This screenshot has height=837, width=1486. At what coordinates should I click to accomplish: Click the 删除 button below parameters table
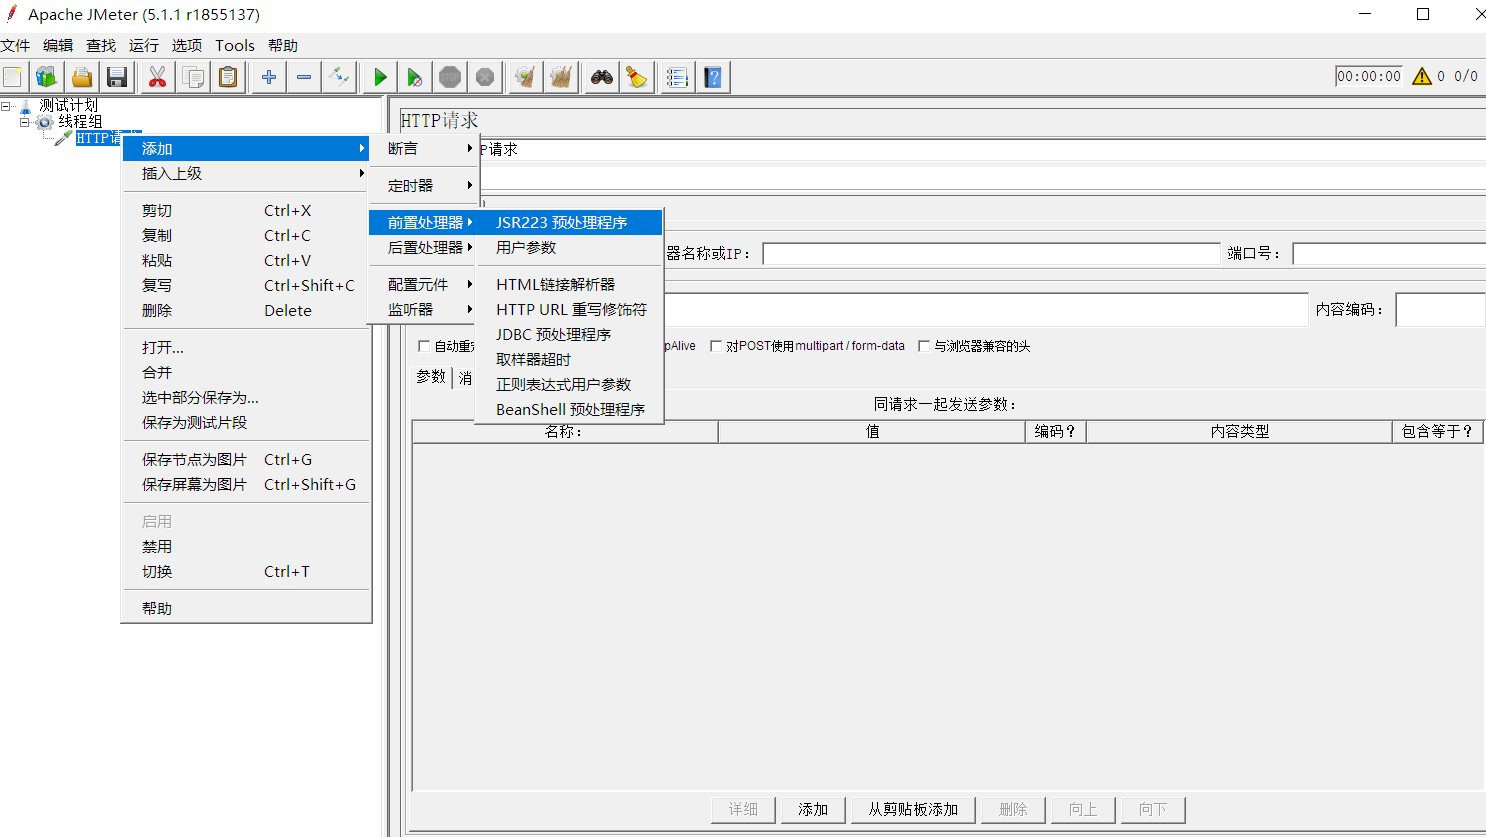(x=1013, y=809)
